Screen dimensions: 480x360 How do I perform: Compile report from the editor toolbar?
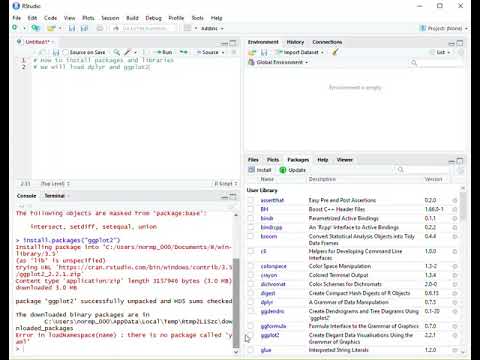pyautogui.click(x=144, y=52)
